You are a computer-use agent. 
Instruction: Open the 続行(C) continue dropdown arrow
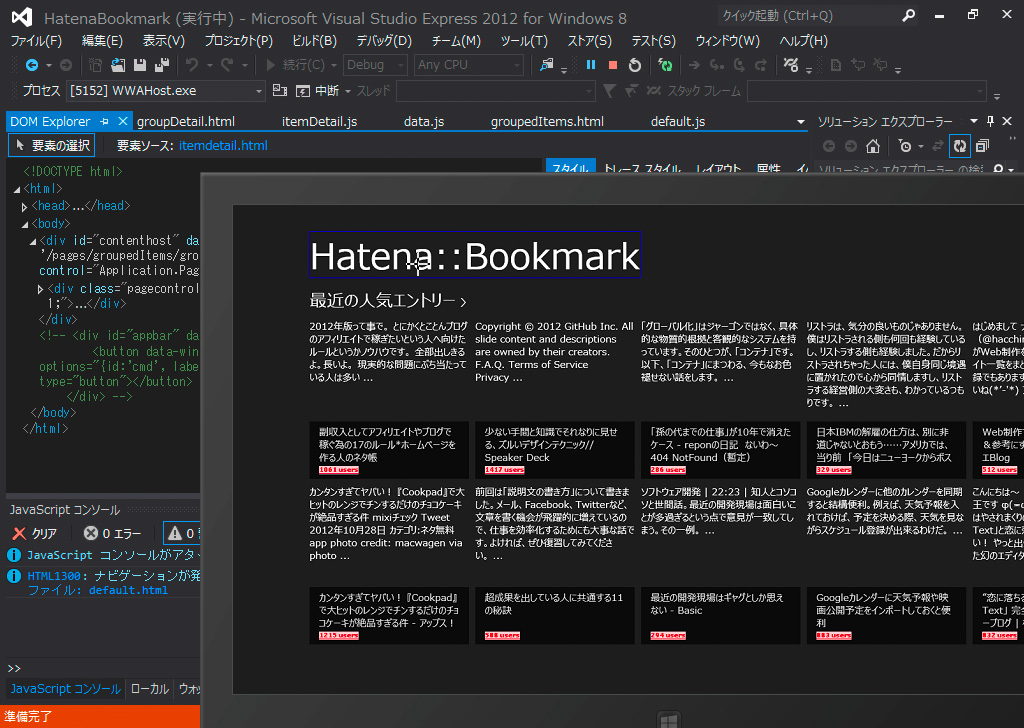pos(334,65)
